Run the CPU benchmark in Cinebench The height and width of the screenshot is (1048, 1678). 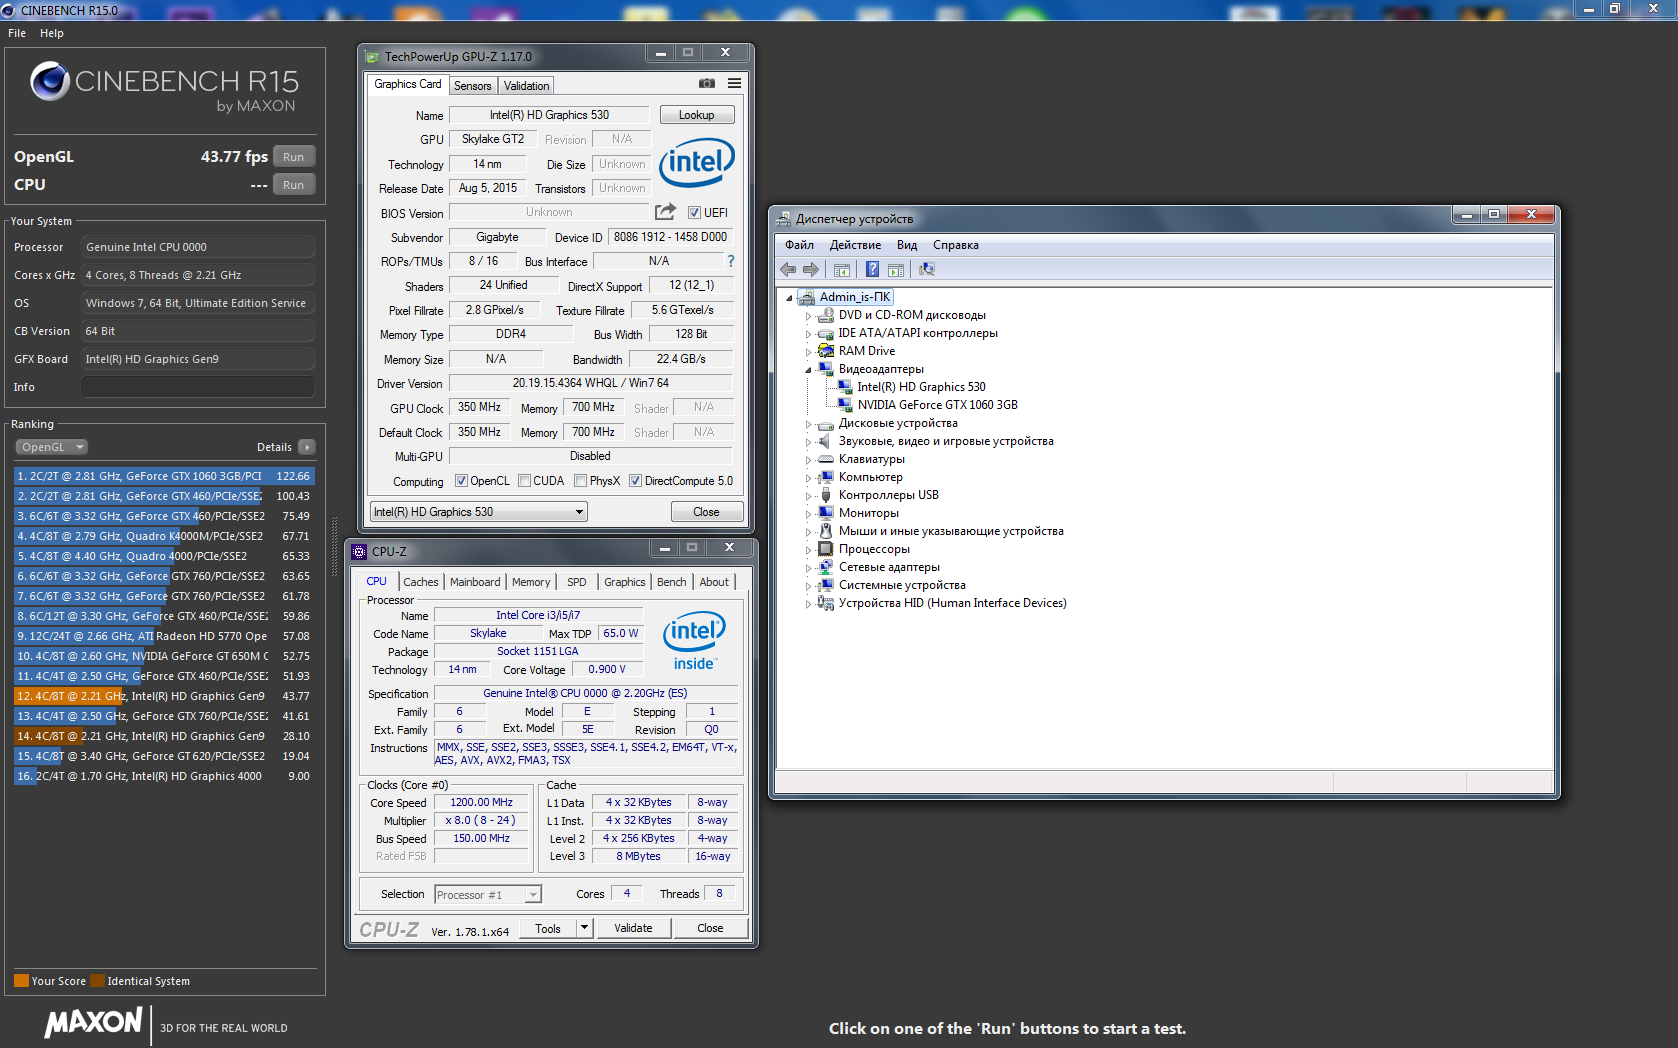(293, 185)
